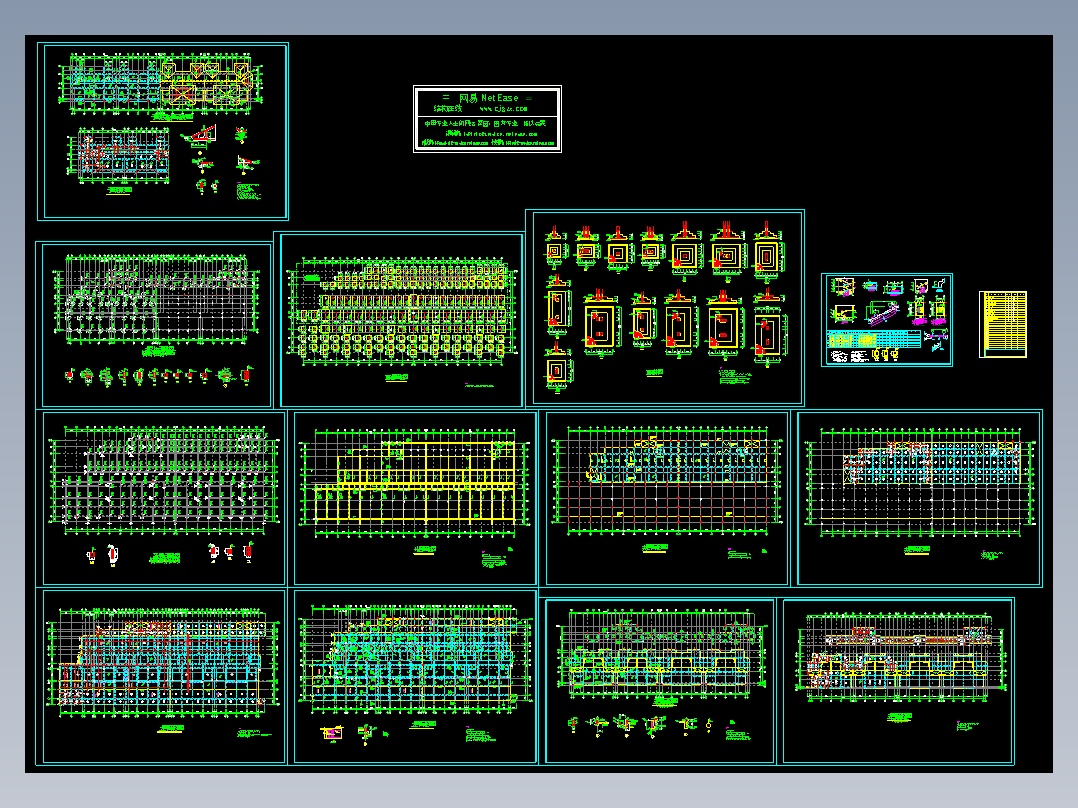Select the grey column plan with red details below

click(164, 499)
